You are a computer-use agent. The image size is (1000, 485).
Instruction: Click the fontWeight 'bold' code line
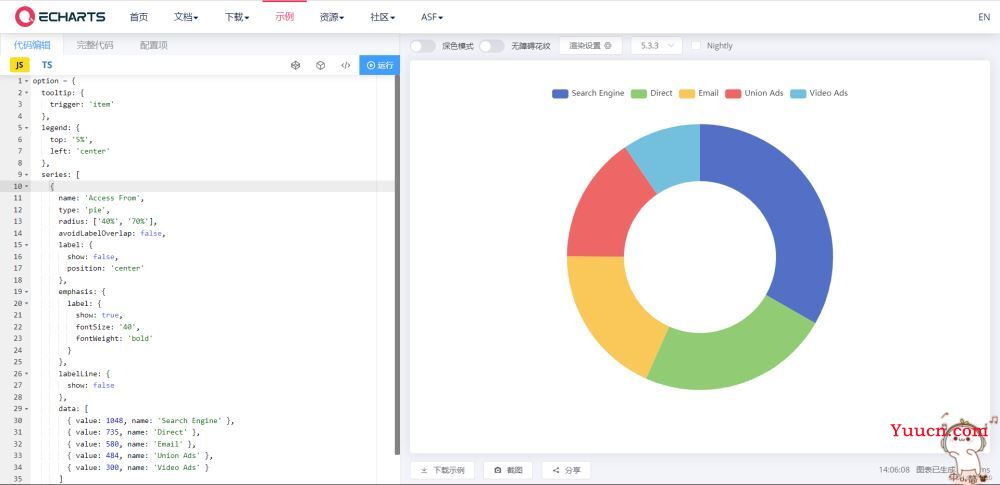click(115, 338)
